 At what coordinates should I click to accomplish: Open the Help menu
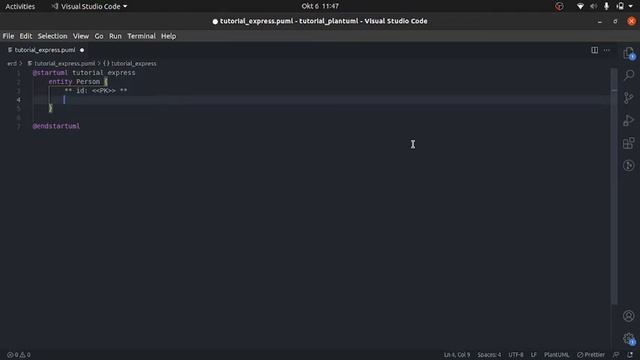168,36
